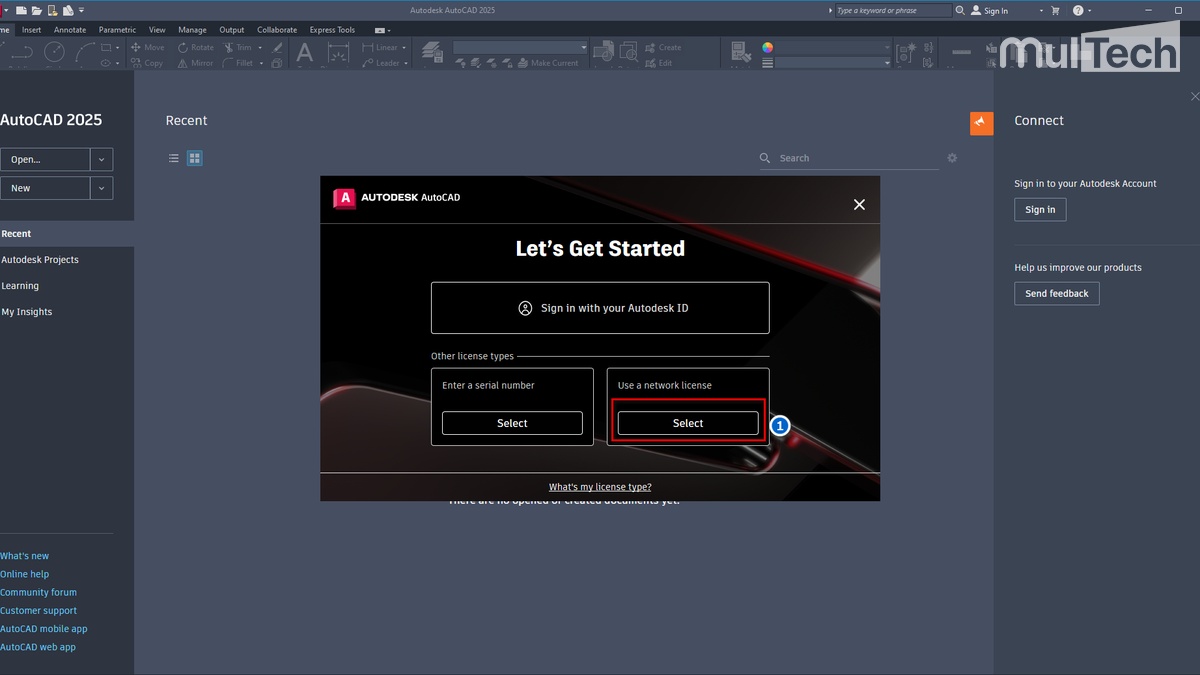Click the Text tool icon in ribbon
The width and height of the screenshot is (1200, 675).
pos(305,53)
